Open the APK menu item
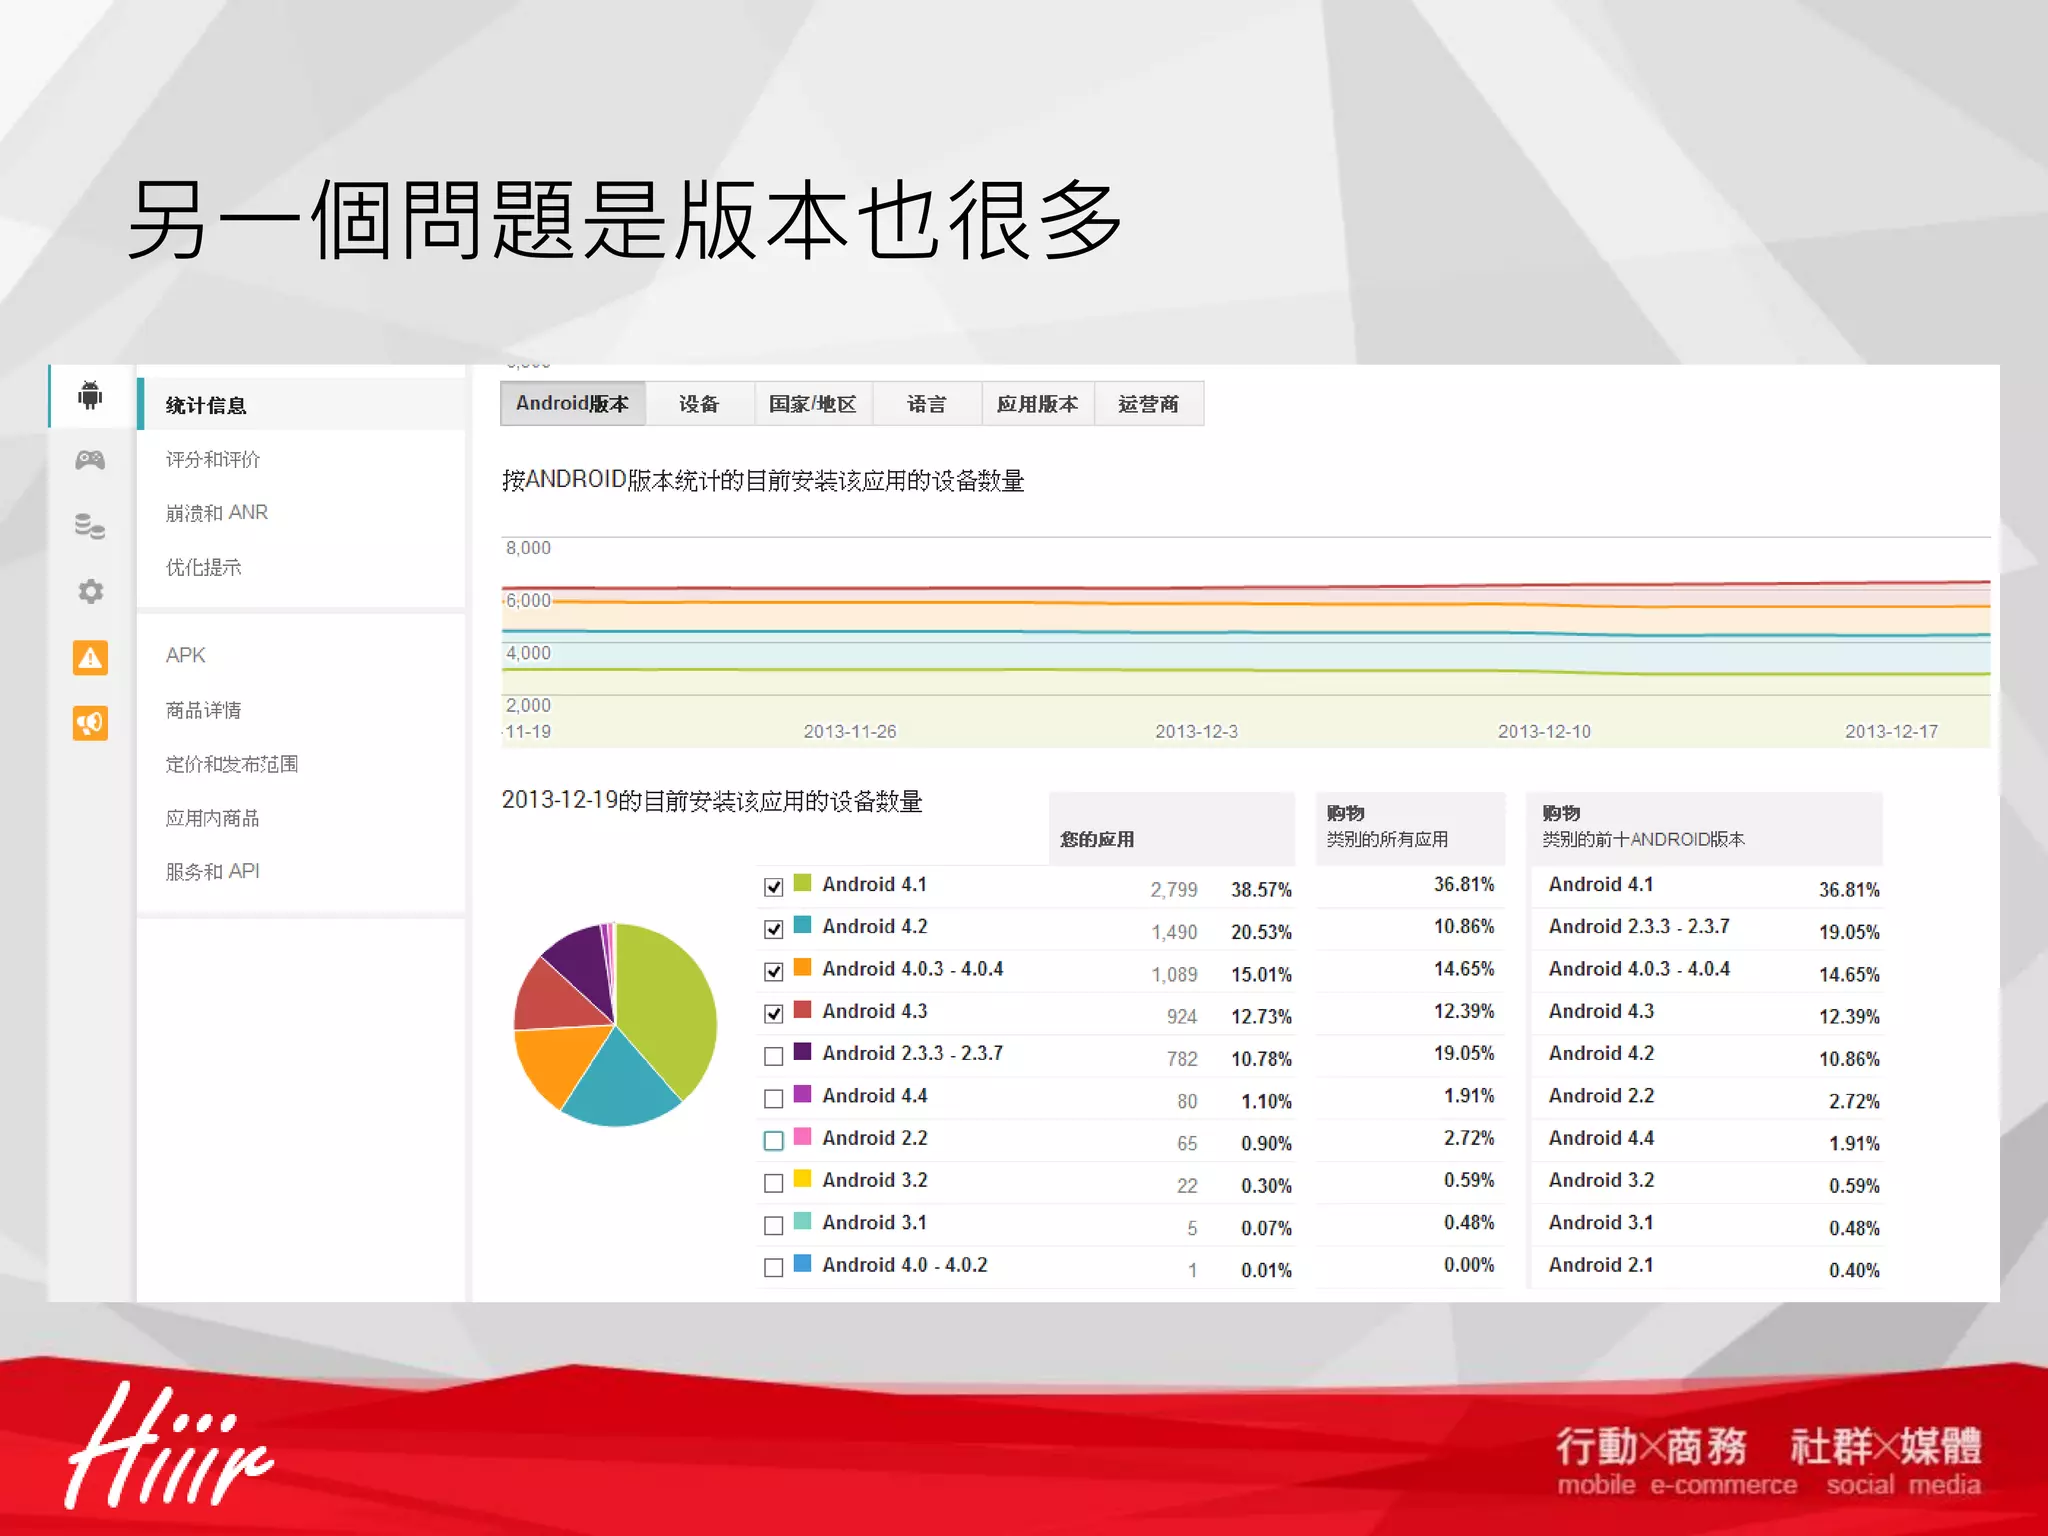 185,655
